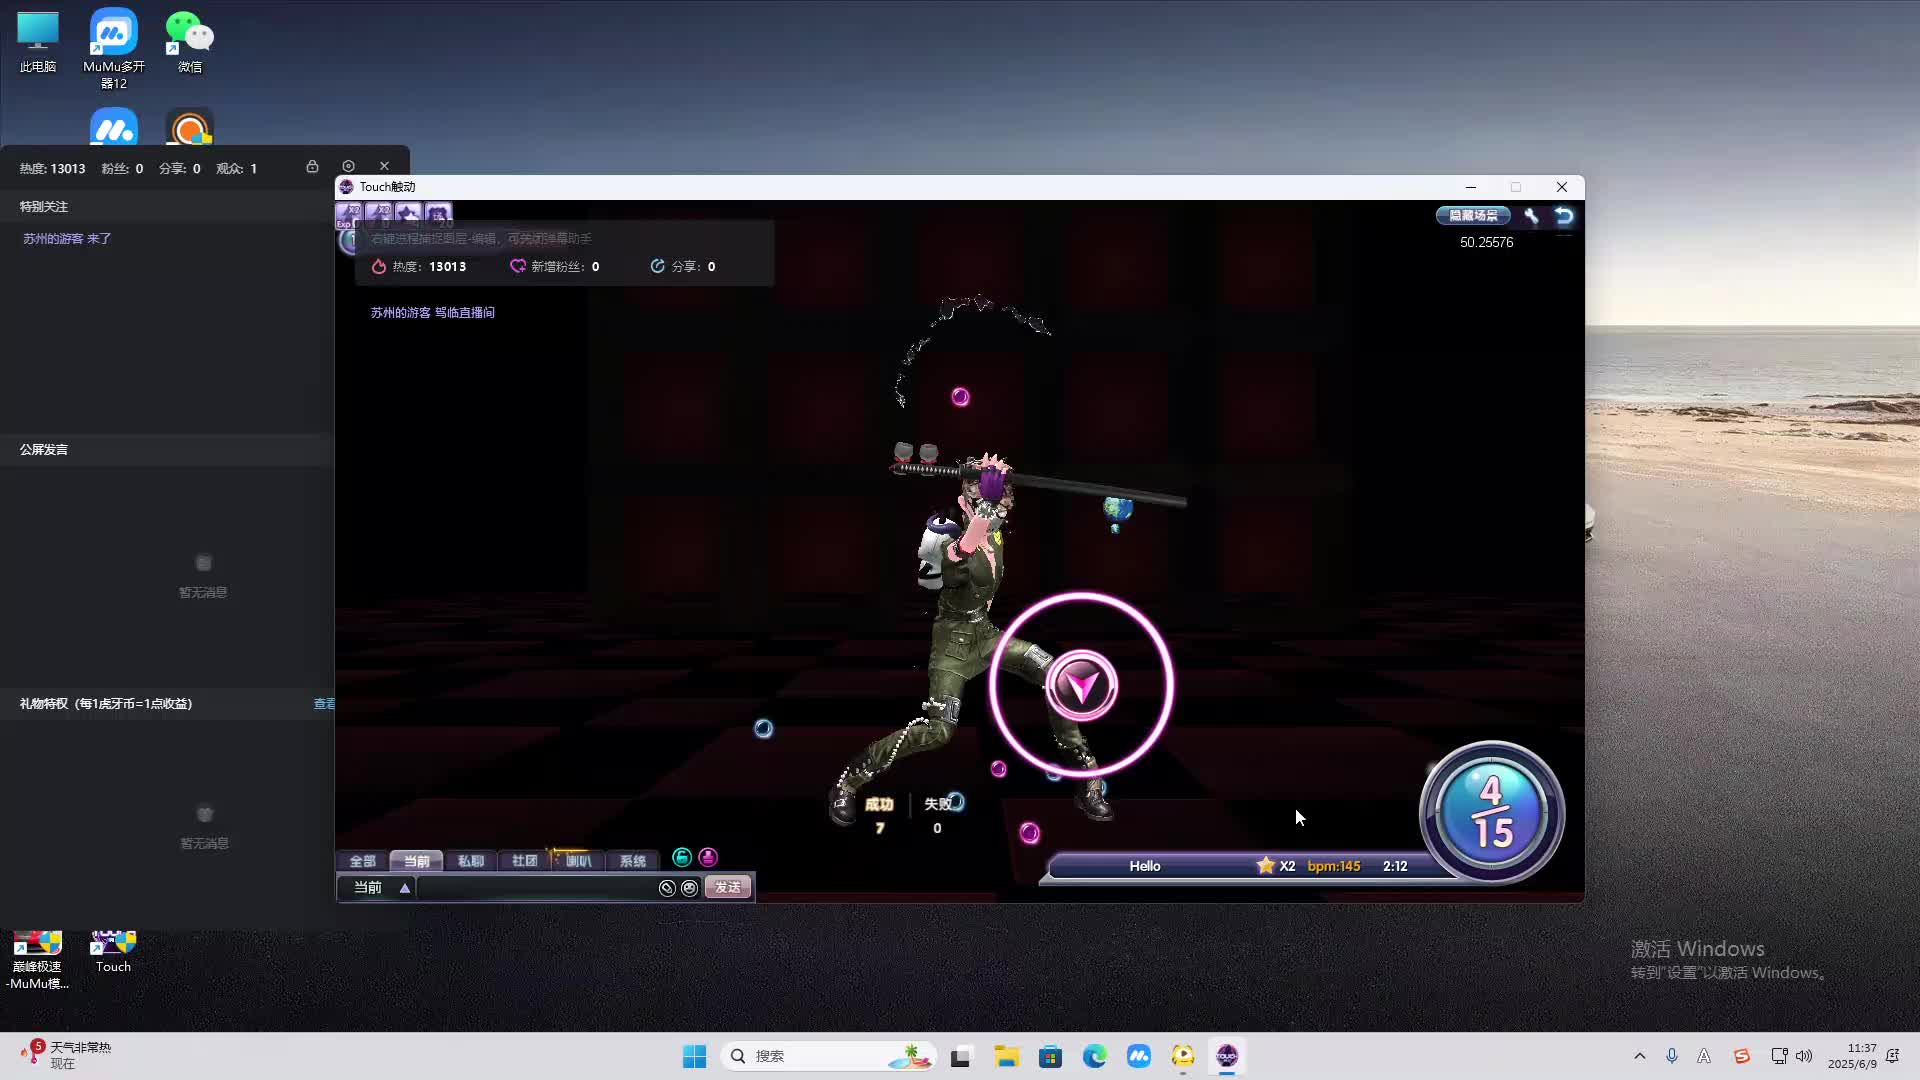This screenshot has height=1080, width=1920.
Task: Open the emoji smiley picker in chat
Action: click(x=689, y=888)
